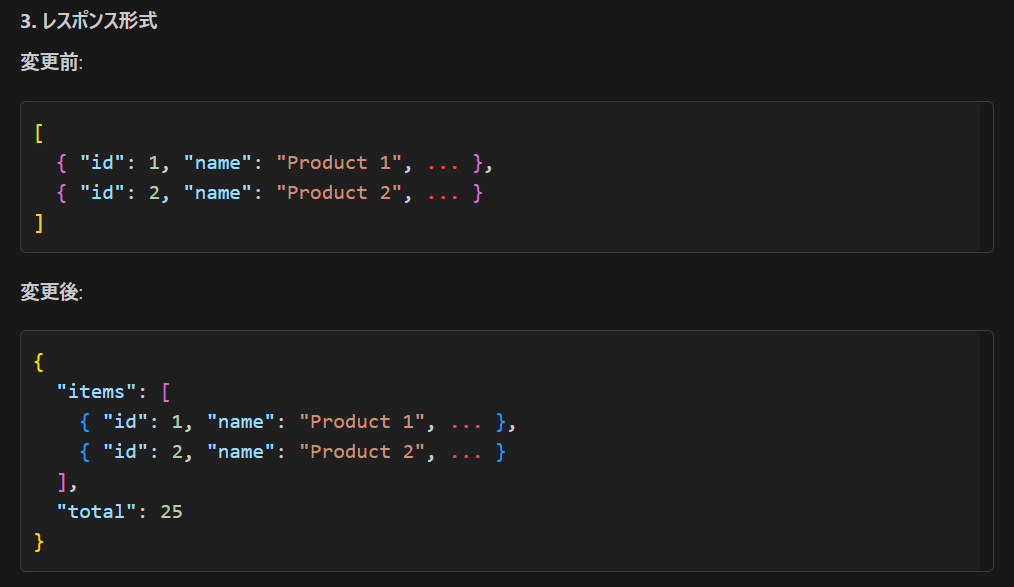Click the "total" key in the 変更後 code

click(98, 511)
